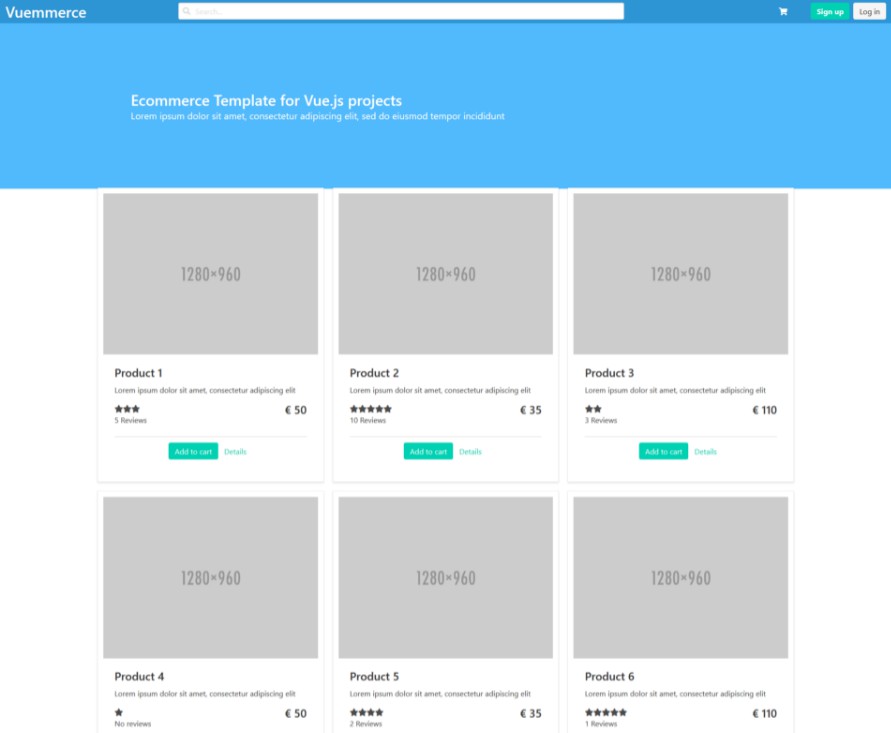
Task: Open Details link for Product 3
Action: (x=705, y=452)
